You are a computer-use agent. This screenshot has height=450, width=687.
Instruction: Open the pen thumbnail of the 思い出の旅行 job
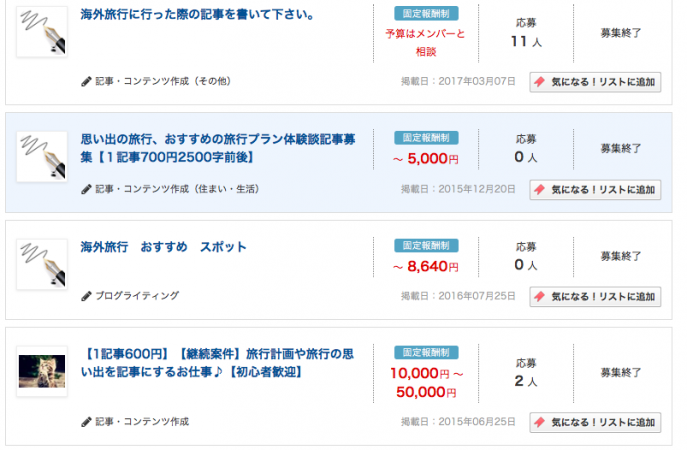click(x=42, y=156)
